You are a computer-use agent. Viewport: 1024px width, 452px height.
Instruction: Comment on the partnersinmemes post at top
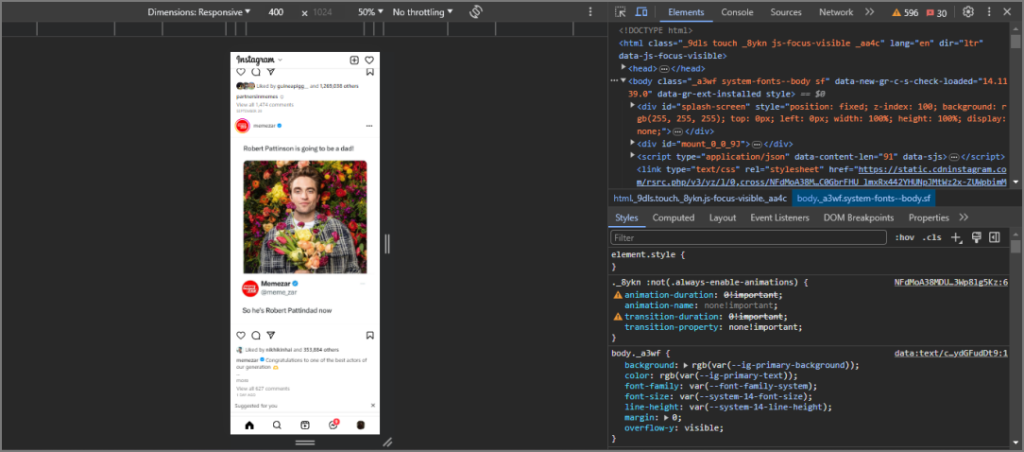click(256, 72)
